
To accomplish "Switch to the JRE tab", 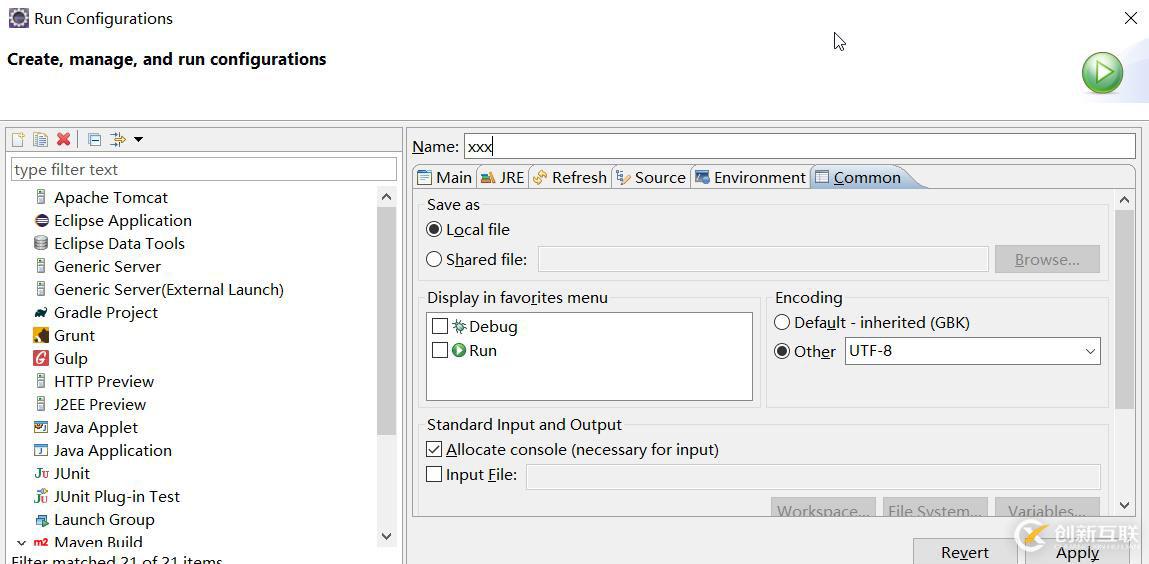I will [503, 177].
